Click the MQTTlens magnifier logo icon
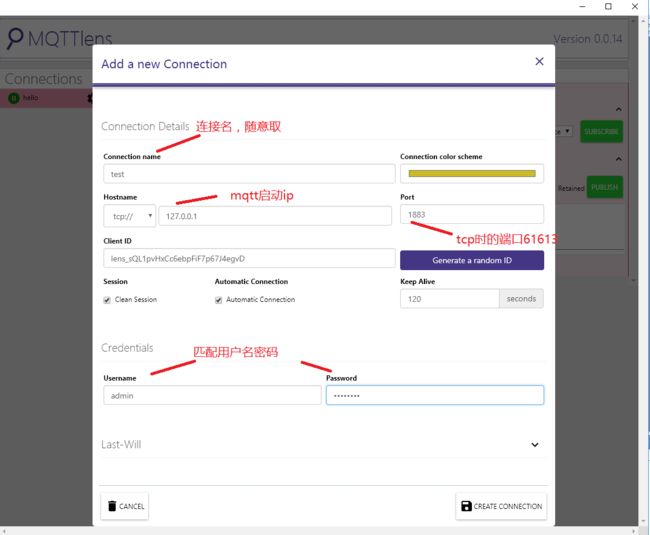Screen dimensions: 650x535 (x=15, y=39)
